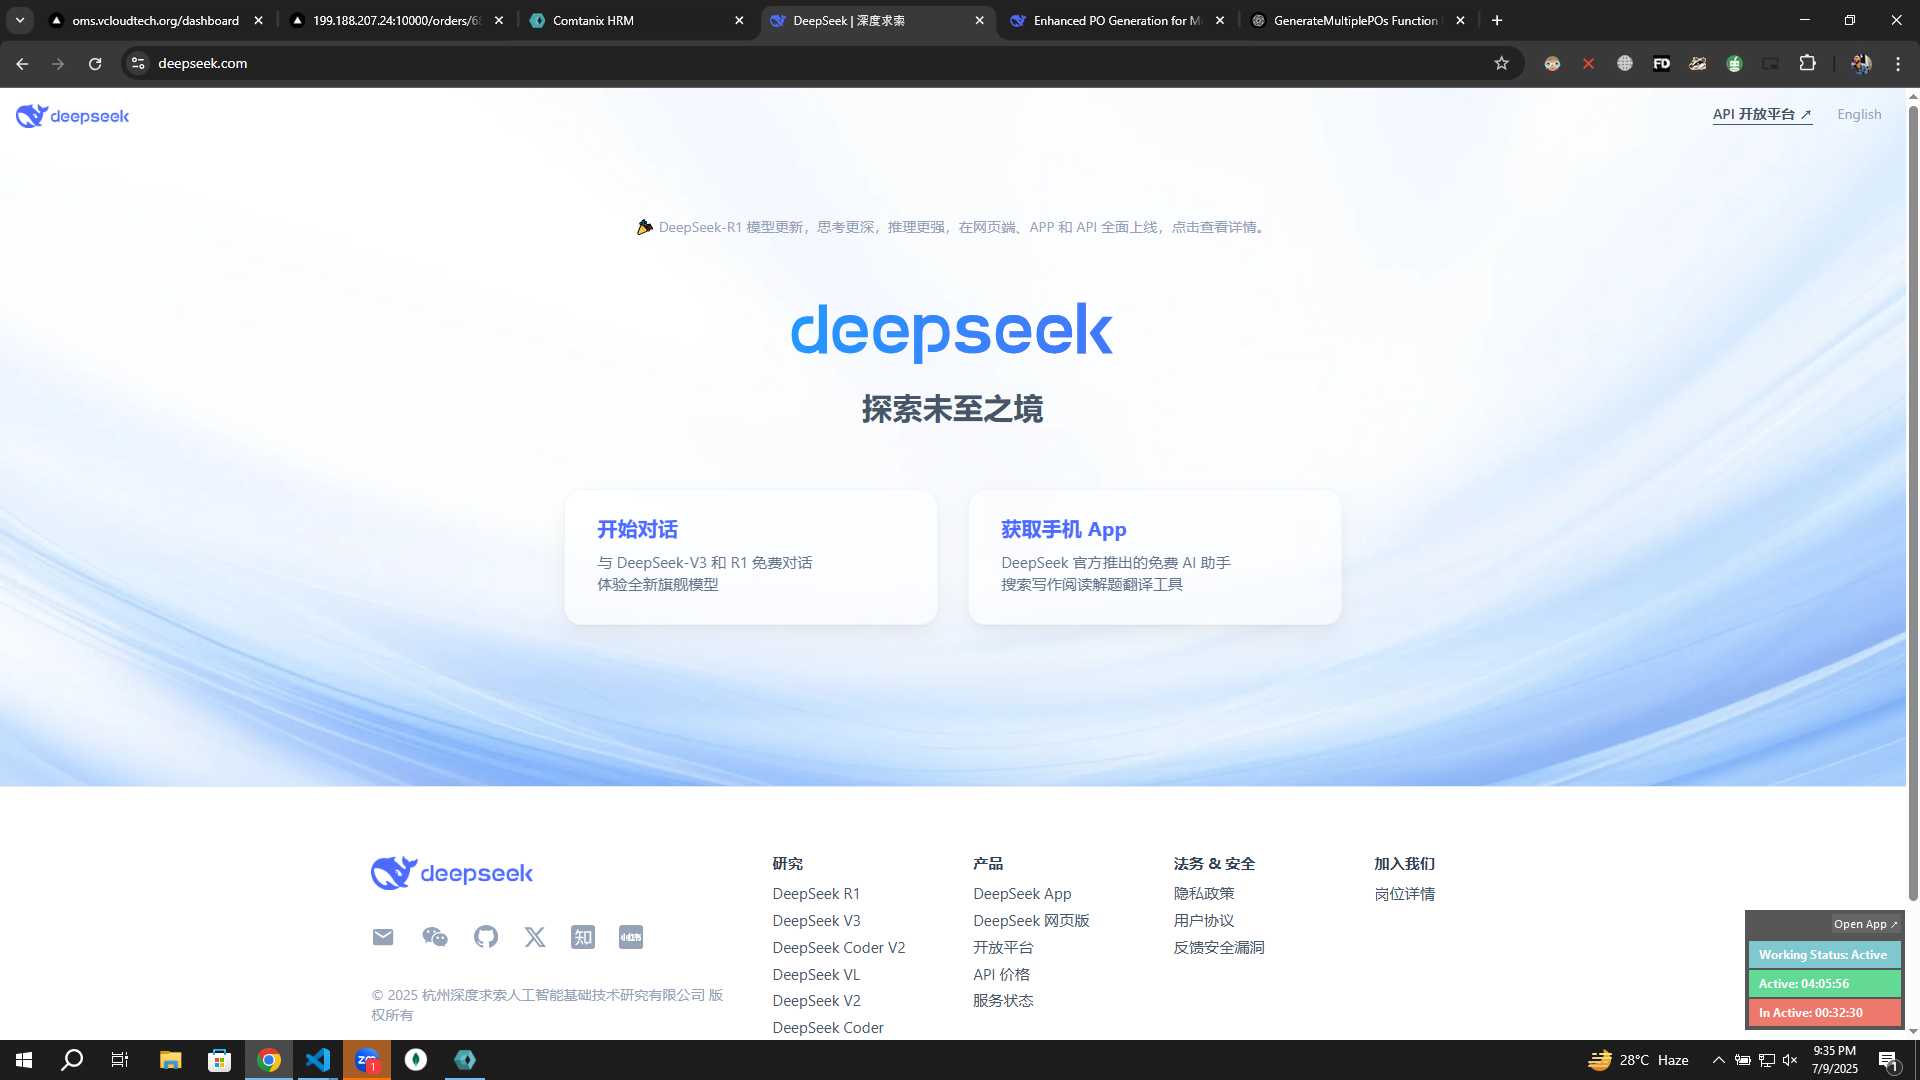Open the Chrome extensions puzzle icon
This screenshot has width=1920, height=1080.
pos(1807,63)
